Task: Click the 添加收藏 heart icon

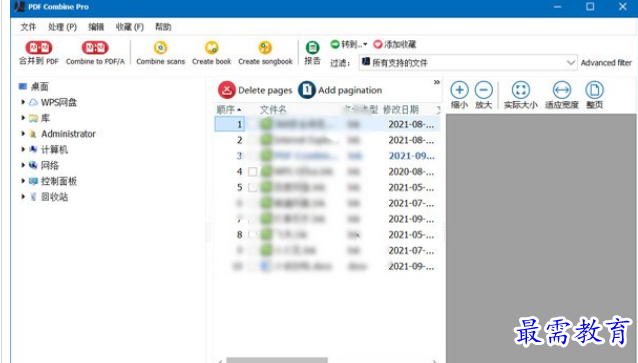Action: 378,44
